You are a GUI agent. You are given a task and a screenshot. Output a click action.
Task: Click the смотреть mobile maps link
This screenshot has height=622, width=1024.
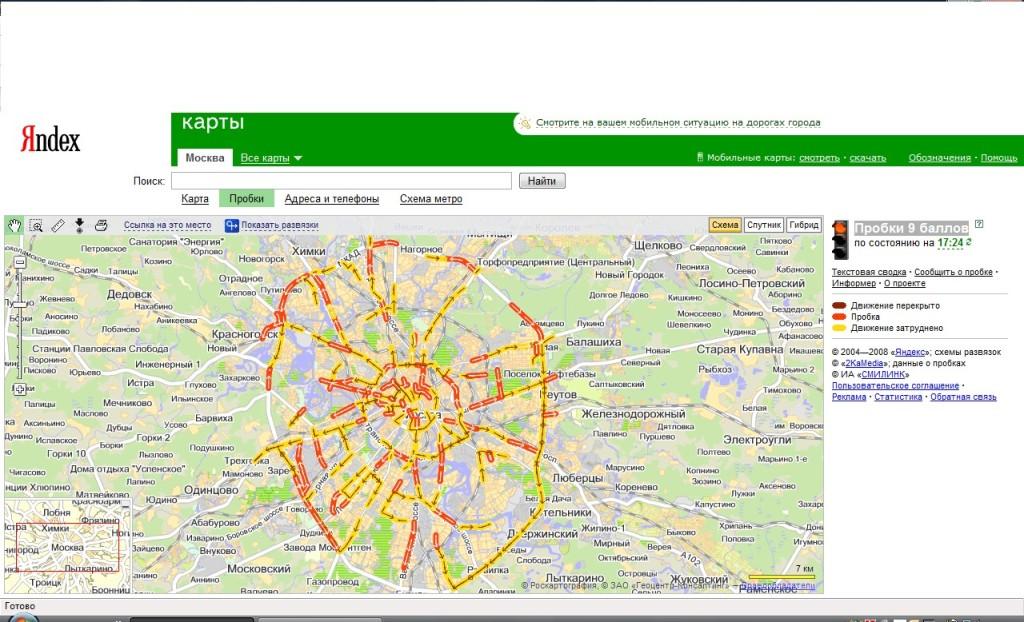click(x=820, y=157)
